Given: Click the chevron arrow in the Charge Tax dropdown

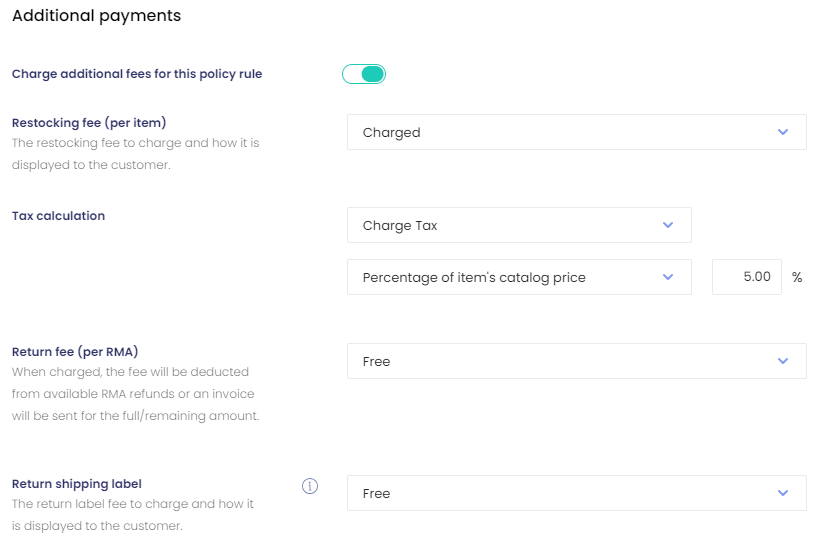Looking at the screenshot, I should (668, 225).
